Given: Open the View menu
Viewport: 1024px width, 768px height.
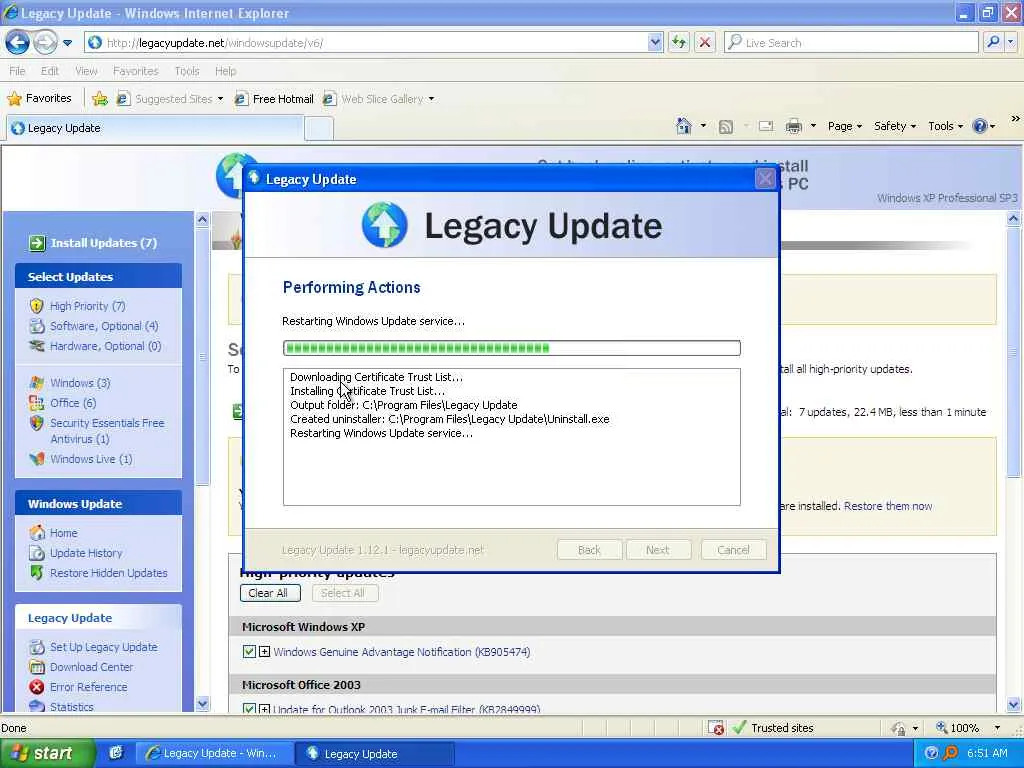Looking at the screenshot, I should pyautogui.click(x=86, y=71).
